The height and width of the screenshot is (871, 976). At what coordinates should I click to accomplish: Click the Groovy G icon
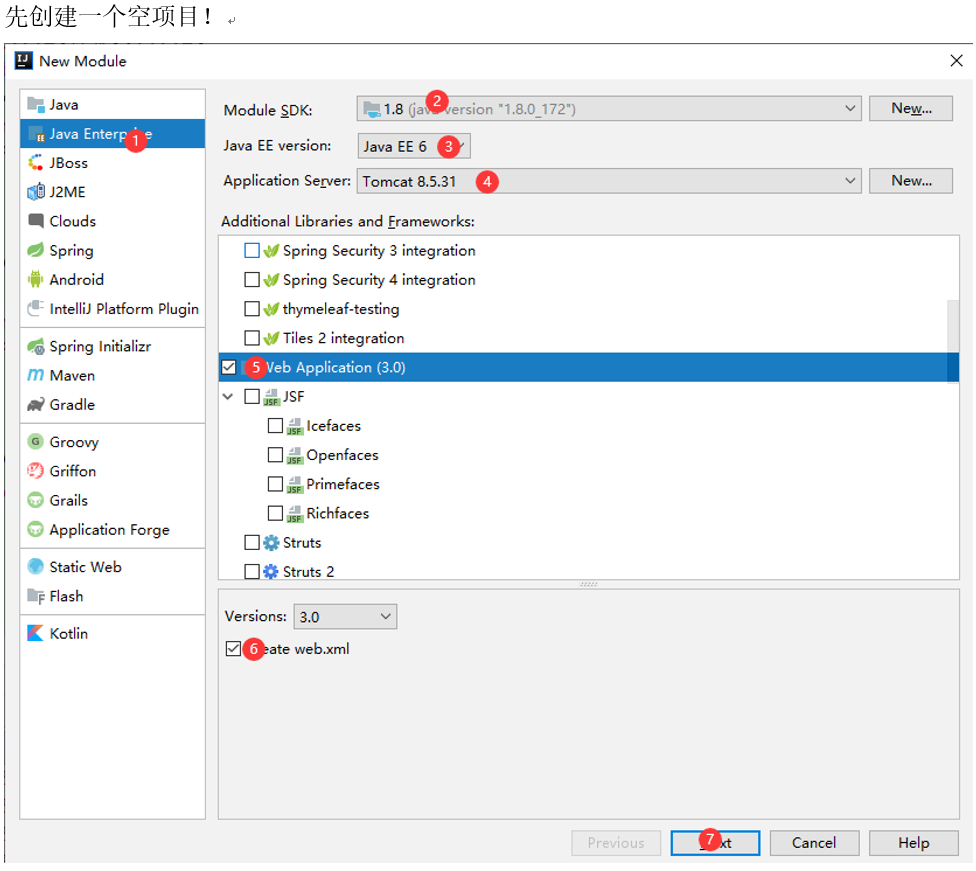pyautogui.click(x=35, y=441)
